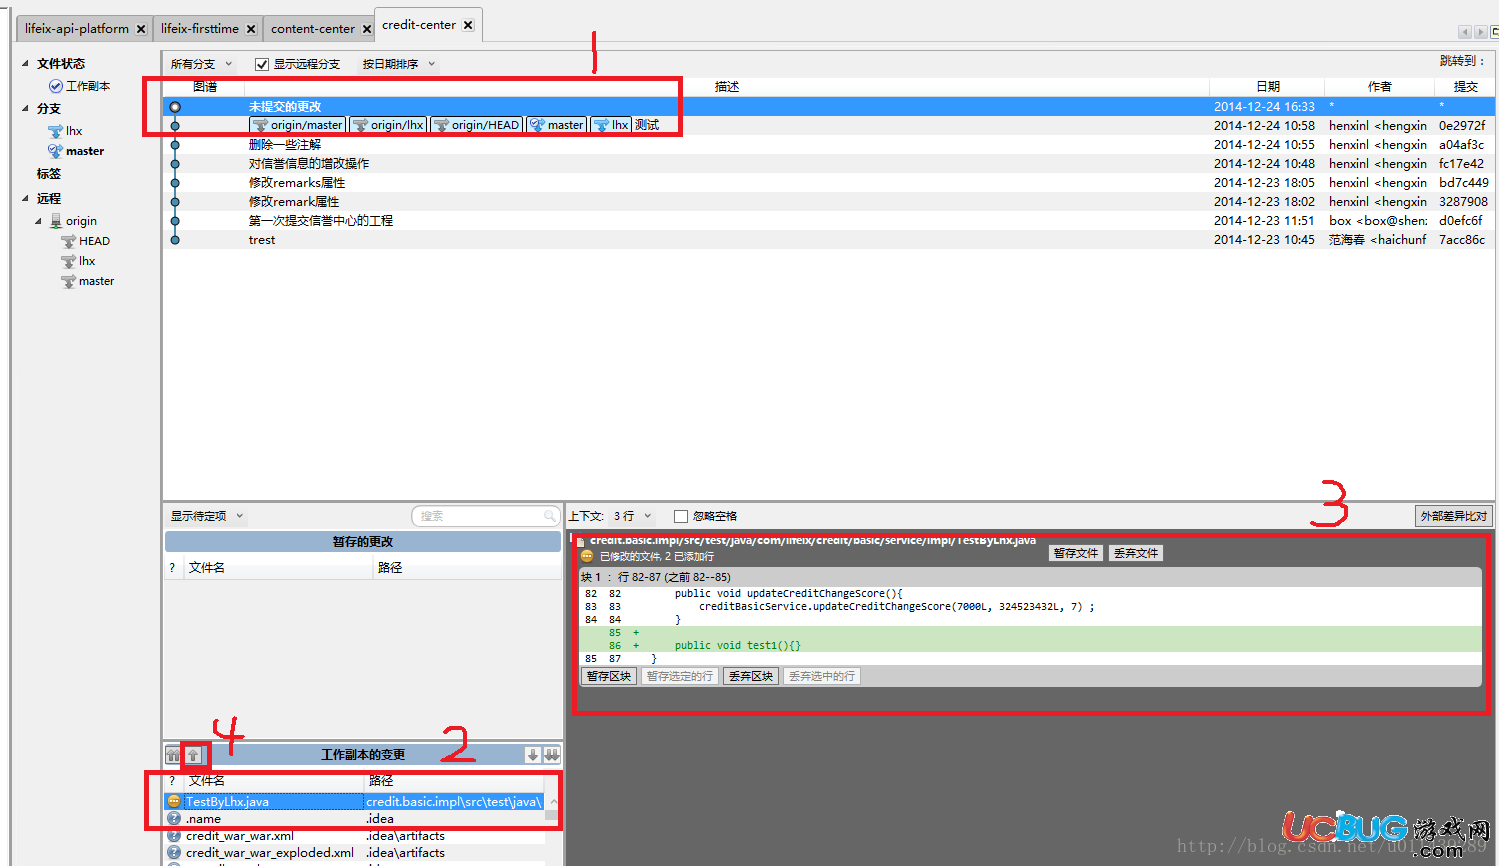The image size is (1499, 866).
Task: Close the lifeix-api-platform tab
Action: (141, 29)
